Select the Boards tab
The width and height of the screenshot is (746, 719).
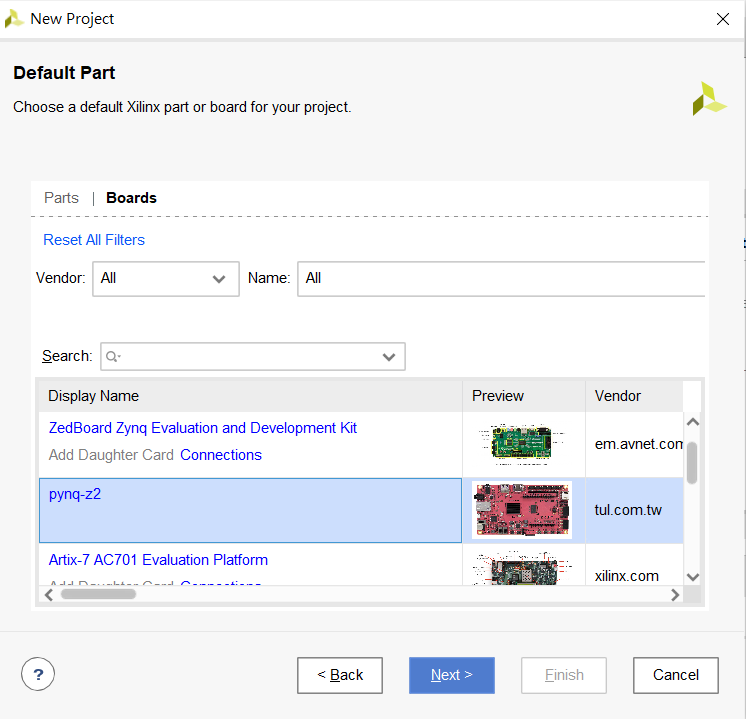[x=131, y=198]
